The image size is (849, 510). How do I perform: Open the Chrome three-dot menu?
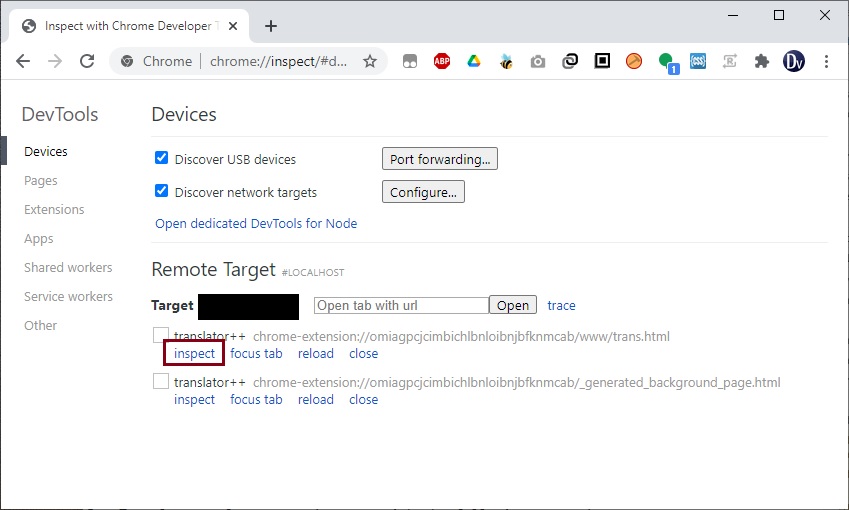tap(826, 61)
